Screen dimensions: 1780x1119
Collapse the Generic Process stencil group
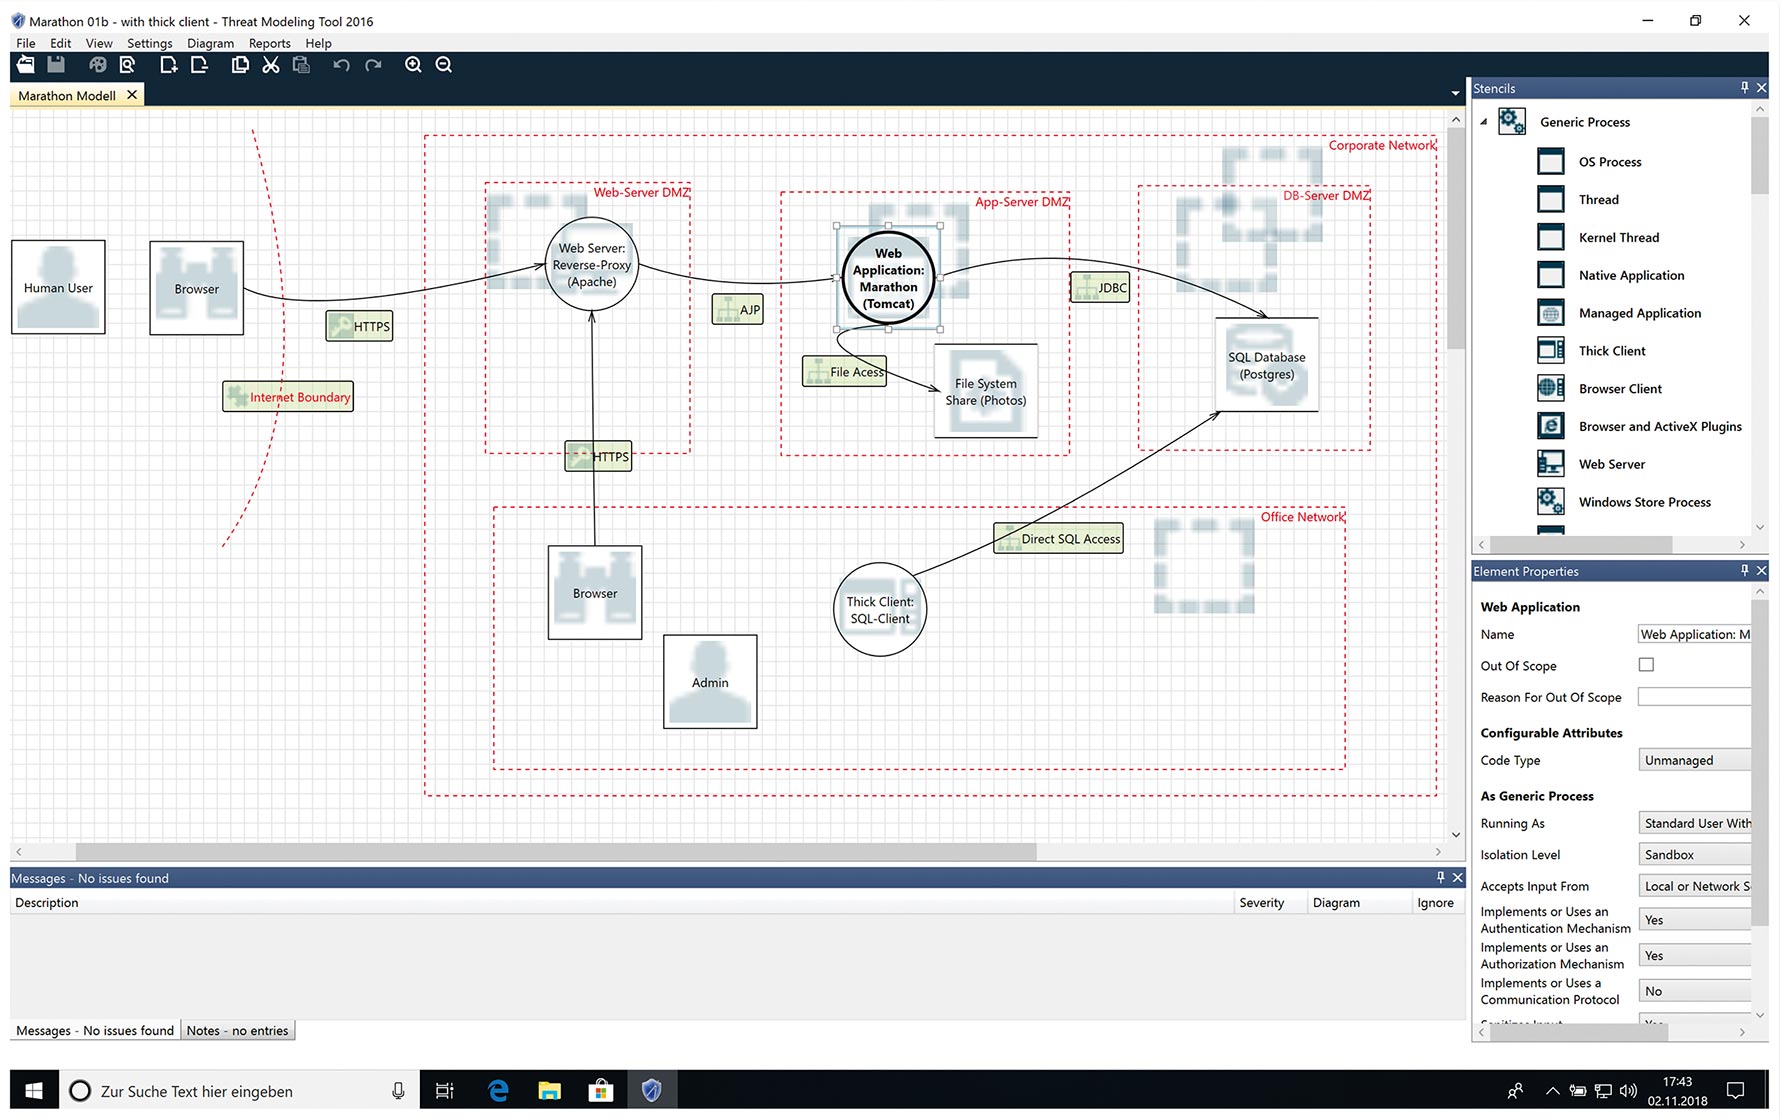click(x=1484, y=122)
